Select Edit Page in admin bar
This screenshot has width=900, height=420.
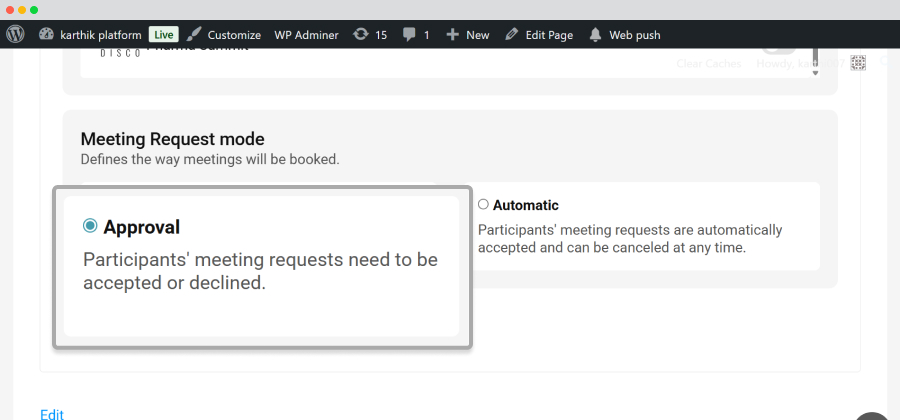[549, 35]
